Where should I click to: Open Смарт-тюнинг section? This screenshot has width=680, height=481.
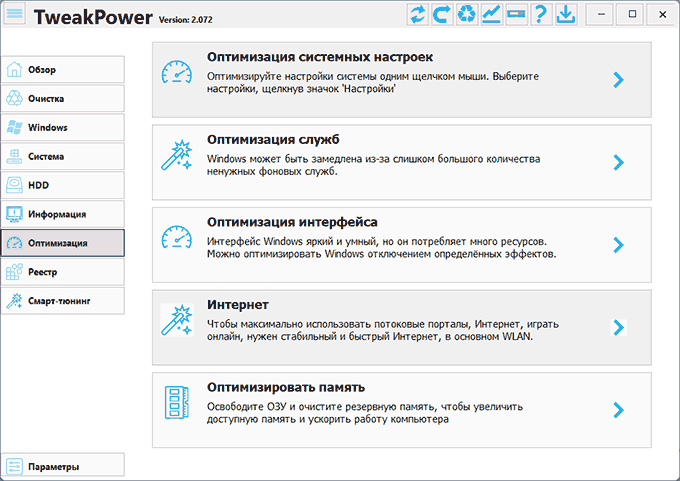point(63,301)
